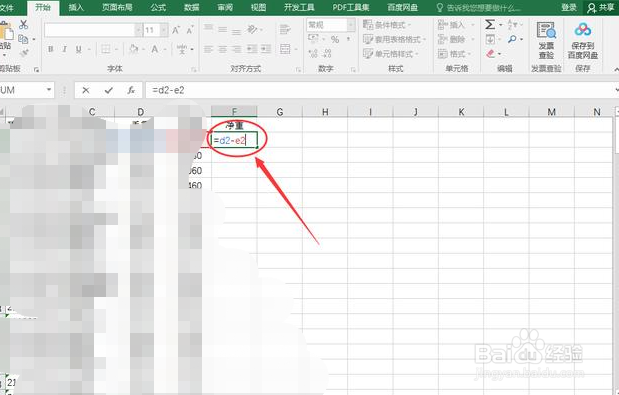The width and height of the screenshot is (619, 395).
Task: Center text horizontally
Action: tap(223, 49)
